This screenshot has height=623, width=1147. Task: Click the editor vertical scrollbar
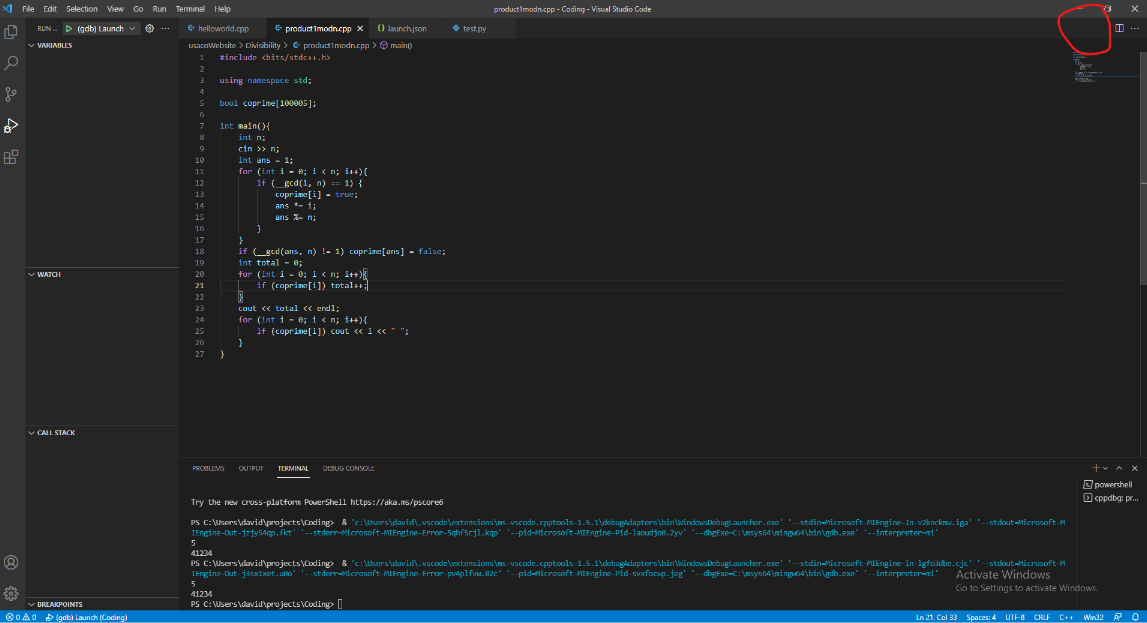click(x=1143, y=168)
